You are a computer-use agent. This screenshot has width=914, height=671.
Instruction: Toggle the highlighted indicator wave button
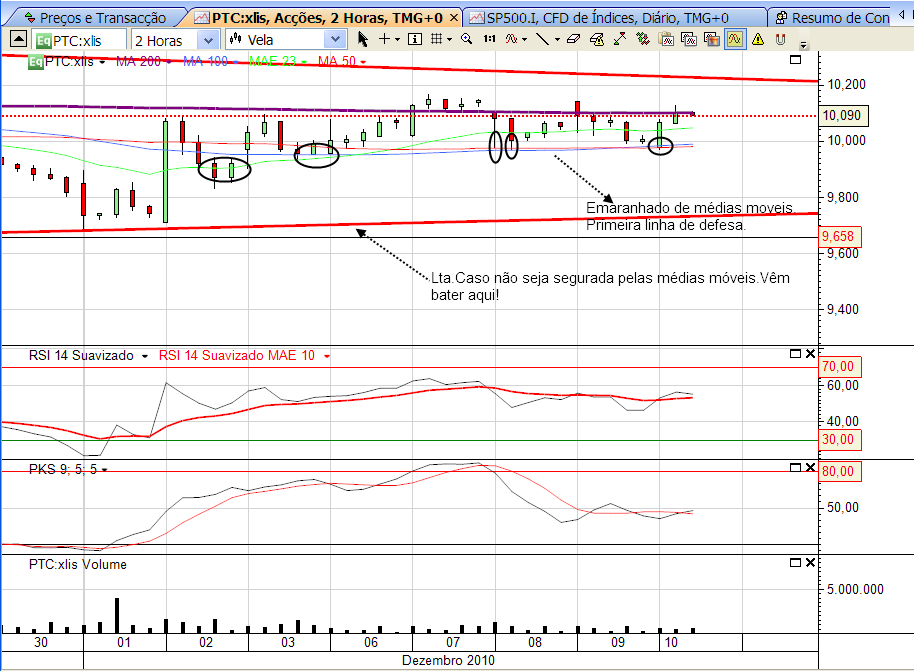tap(734, 39)
